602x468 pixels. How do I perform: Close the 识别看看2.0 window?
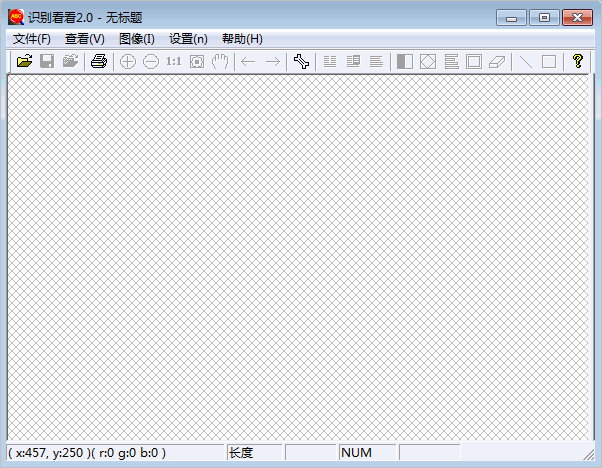[x=577, y=18]
